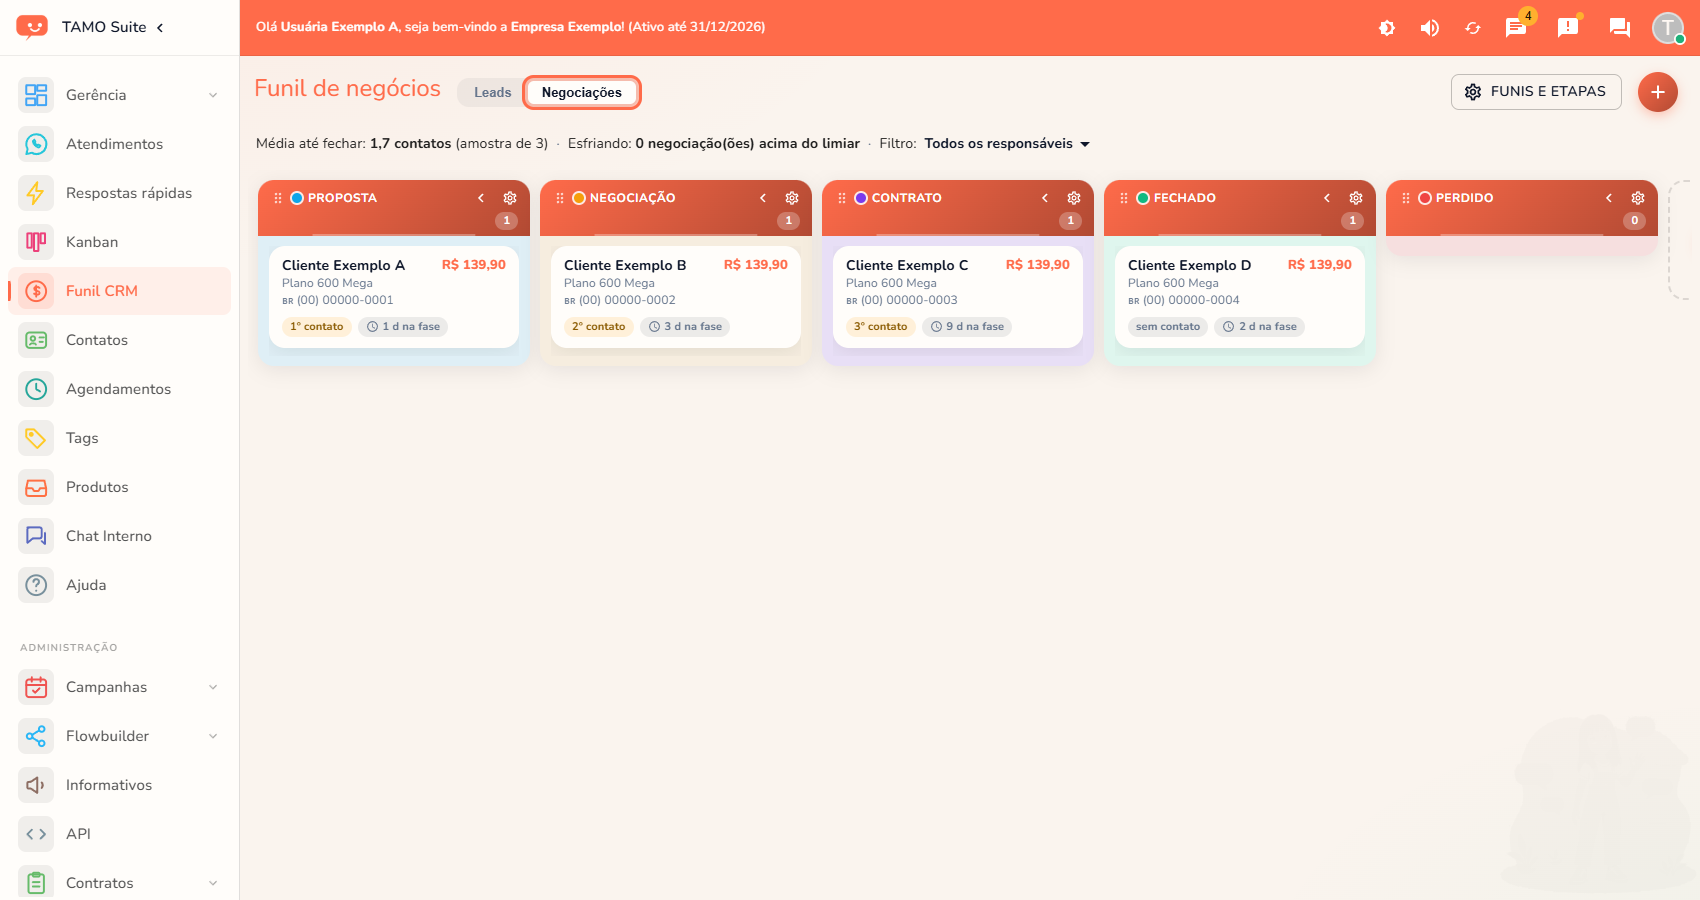
Task: Select the Negociações tab
Action: [x=582, y=92]
